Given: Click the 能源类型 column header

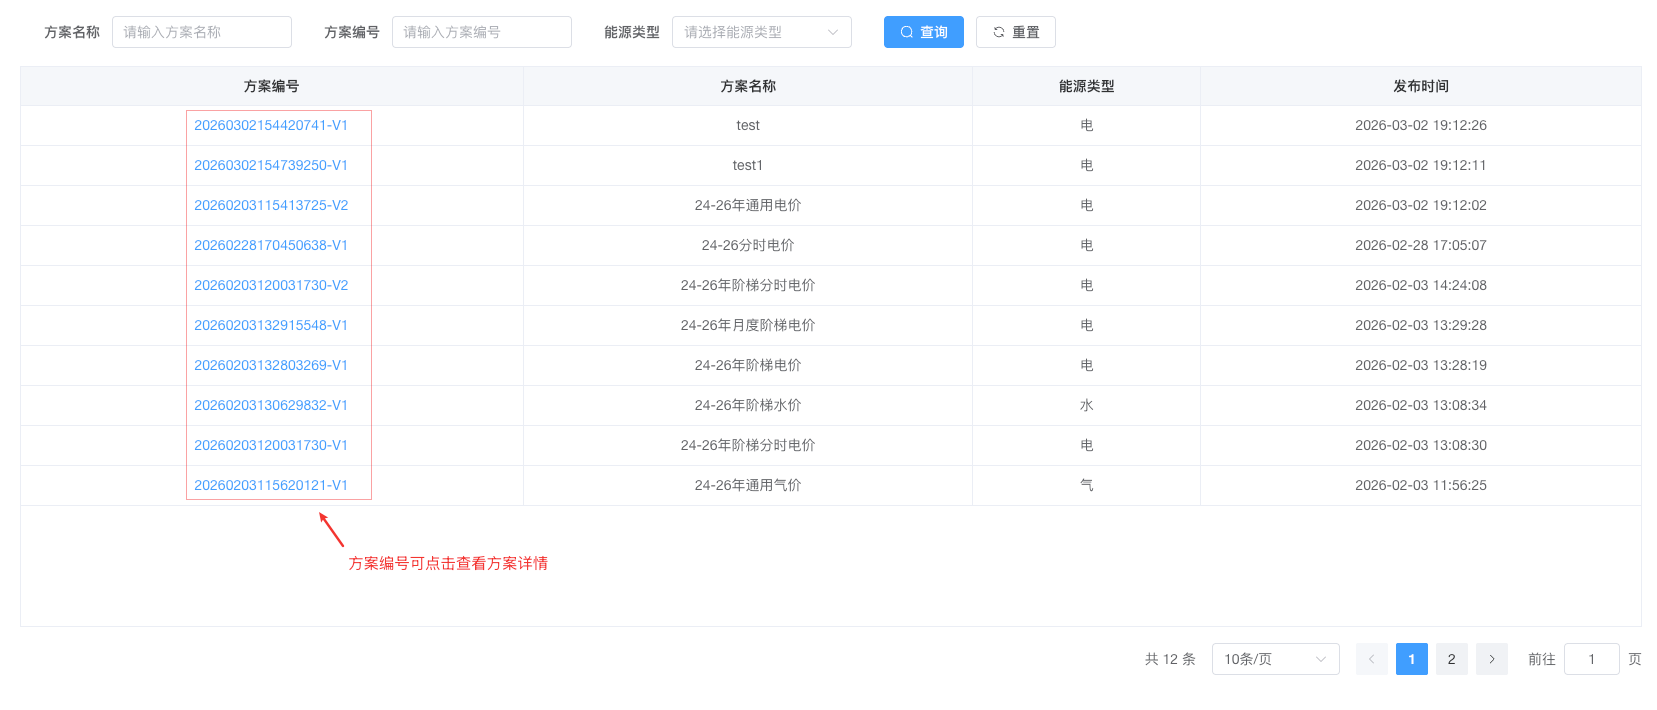Looking at the screenshot, I should point(1086,86).
